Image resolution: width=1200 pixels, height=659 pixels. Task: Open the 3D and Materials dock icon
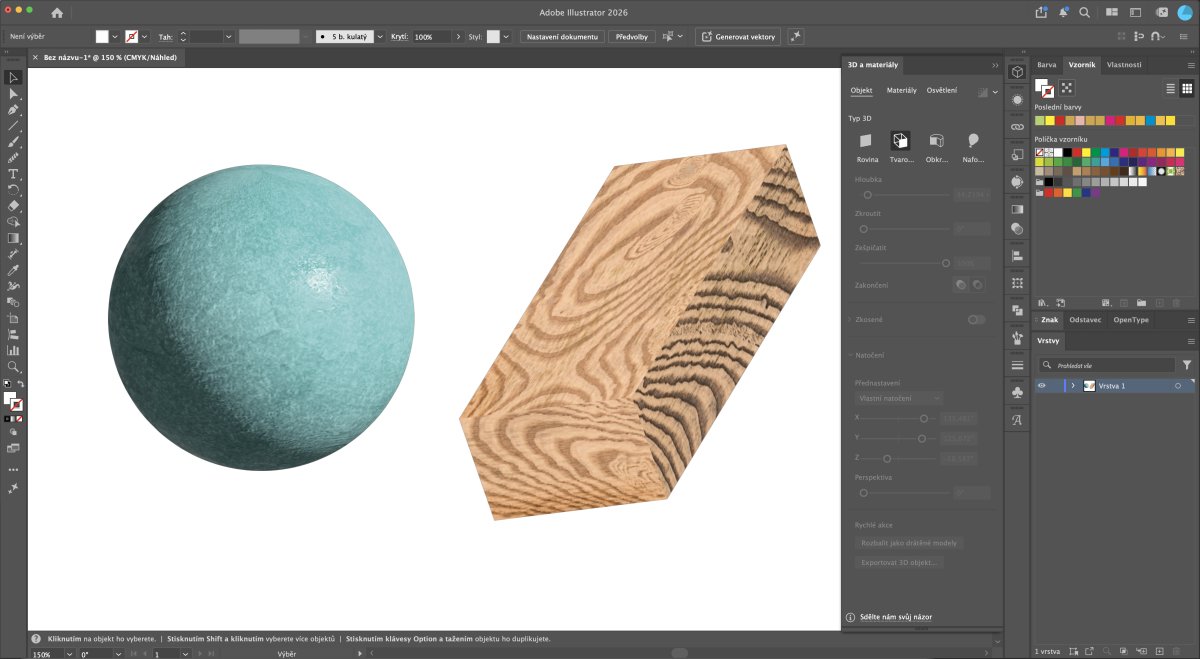pos(1017,72)
